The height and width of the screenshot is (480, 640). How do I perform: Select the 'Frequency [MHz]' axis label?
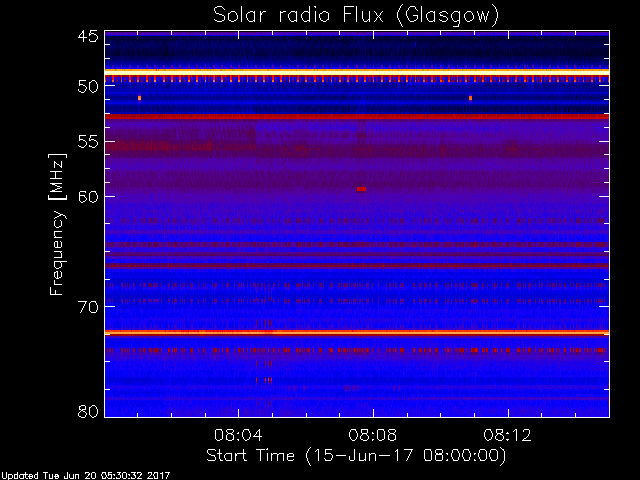pyautogui.click(x=57, y=224)
